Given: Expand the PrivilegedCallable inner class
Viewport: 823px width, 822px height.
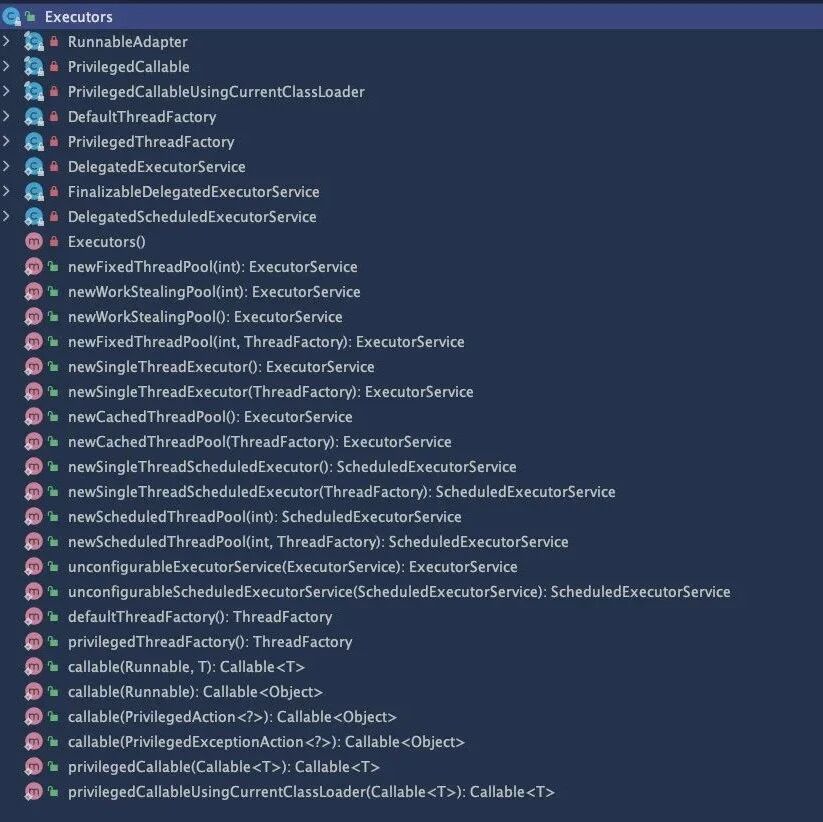Looking at the screenshot, I should coord(8,67).
